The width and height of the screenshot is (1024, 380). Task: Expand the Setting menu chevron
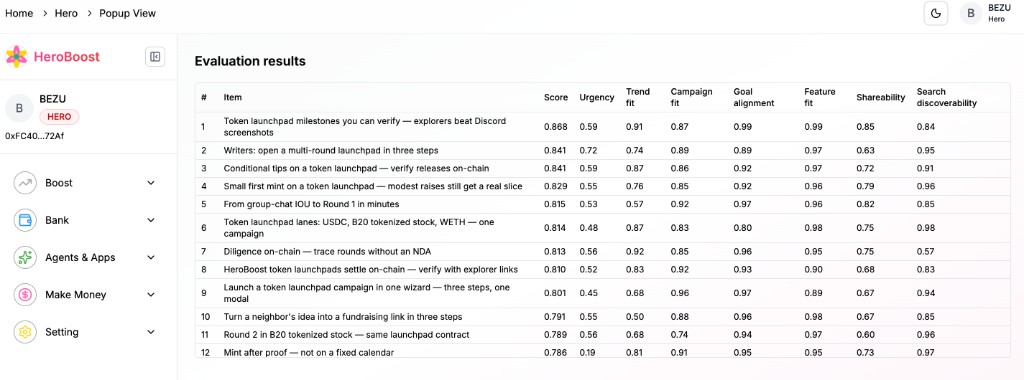click(x=151, y=332)
